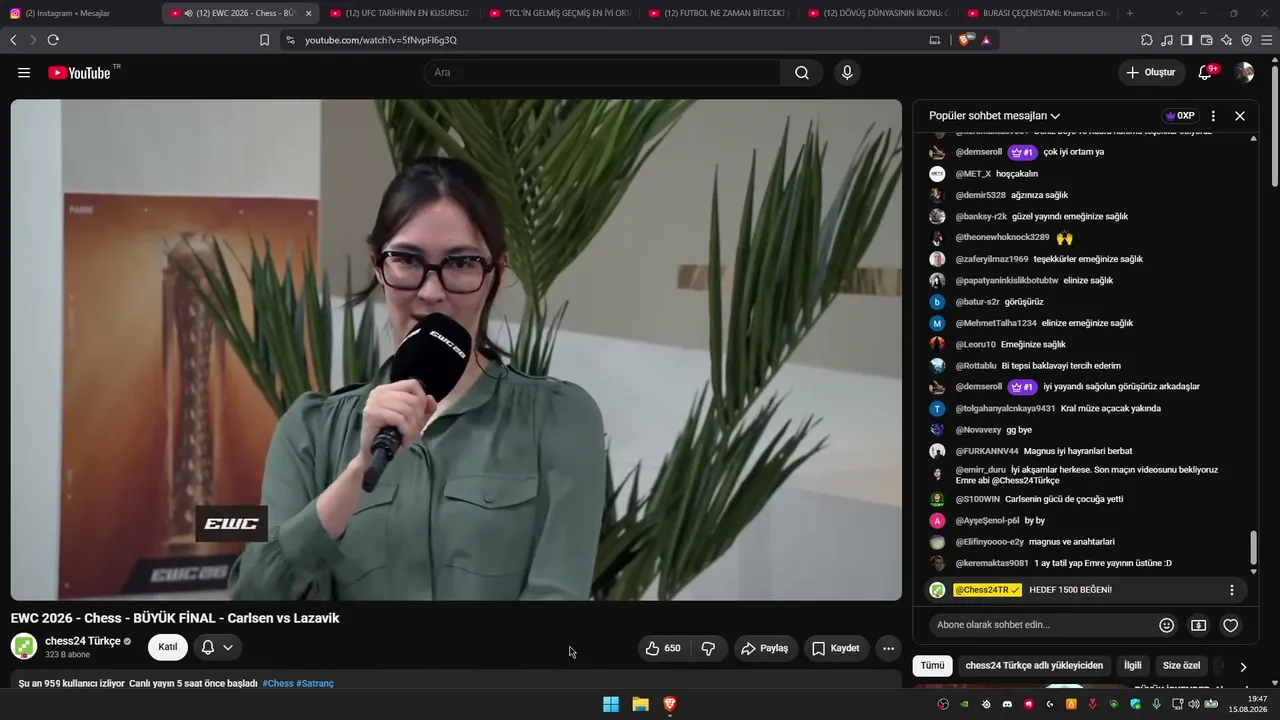Open the tab search chevron dropdown
Viewport: 1280px width, 720px height.
(x=1179, y=13)
